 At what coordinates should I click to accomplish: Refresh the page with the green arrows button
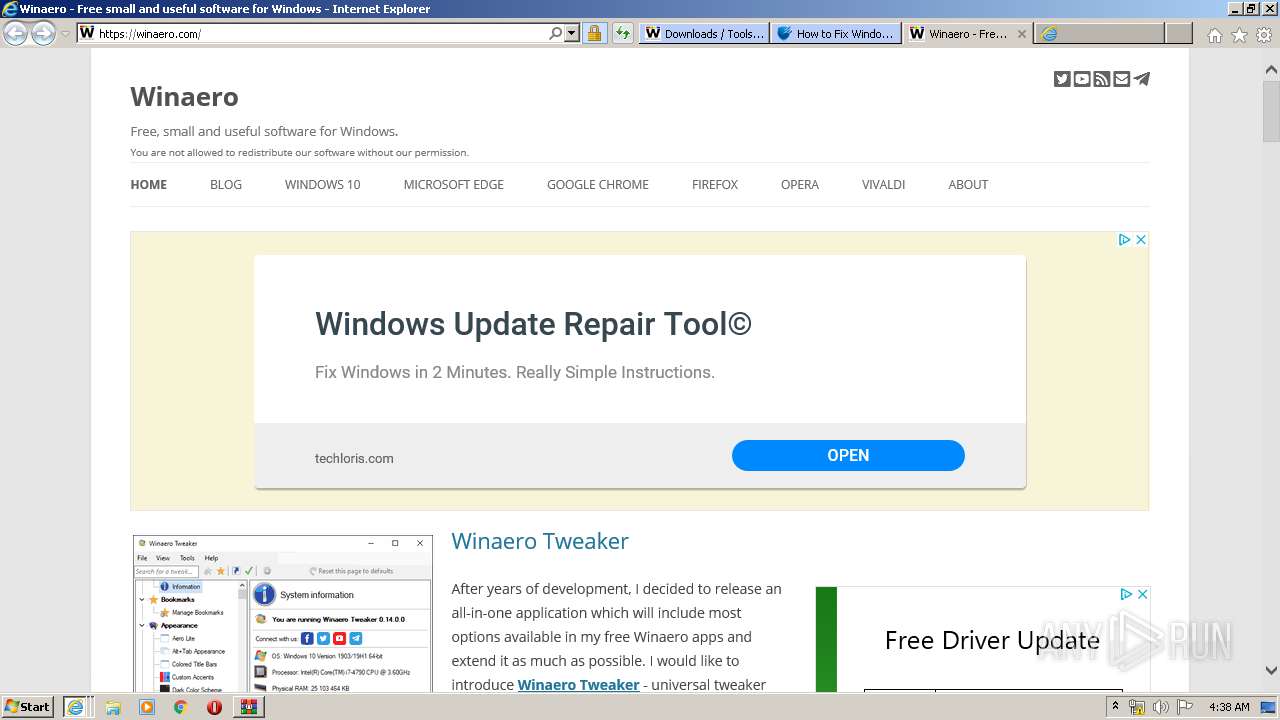[623, 33]
